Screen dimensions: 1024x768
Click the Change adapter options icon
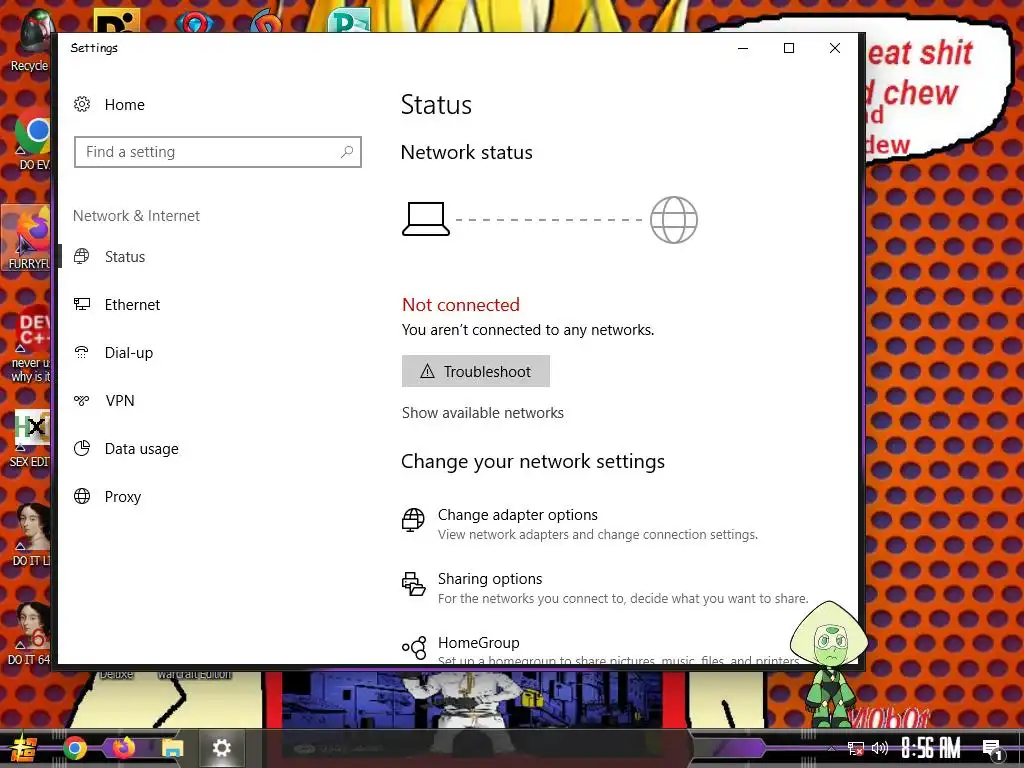point(413,520)
